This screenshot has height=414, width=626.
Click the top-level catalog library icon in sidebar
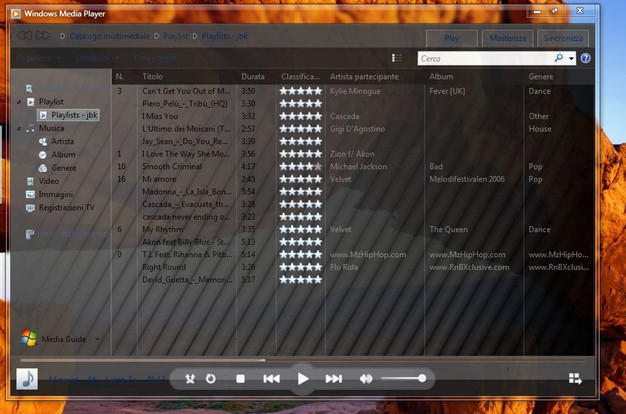pos(29,88)
